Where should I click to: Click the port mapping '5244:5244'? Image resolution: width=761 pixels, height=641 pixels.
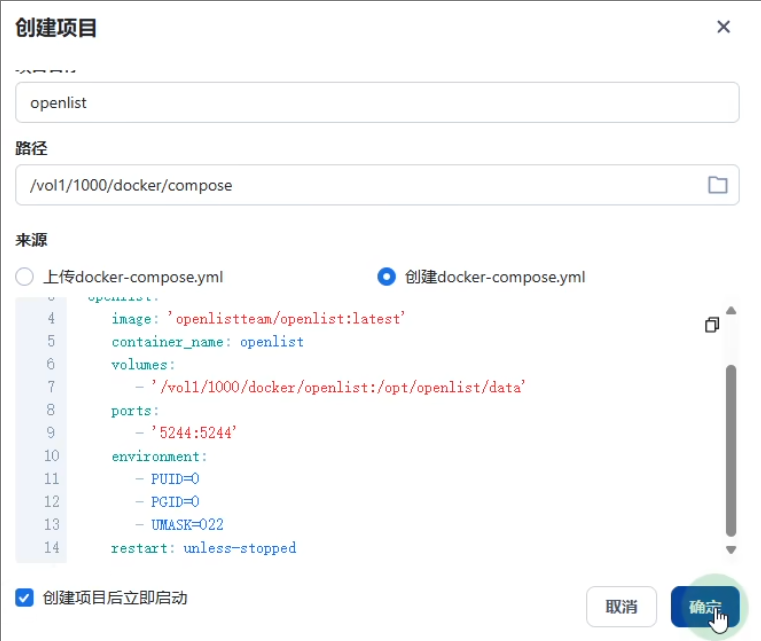[194, 432]
